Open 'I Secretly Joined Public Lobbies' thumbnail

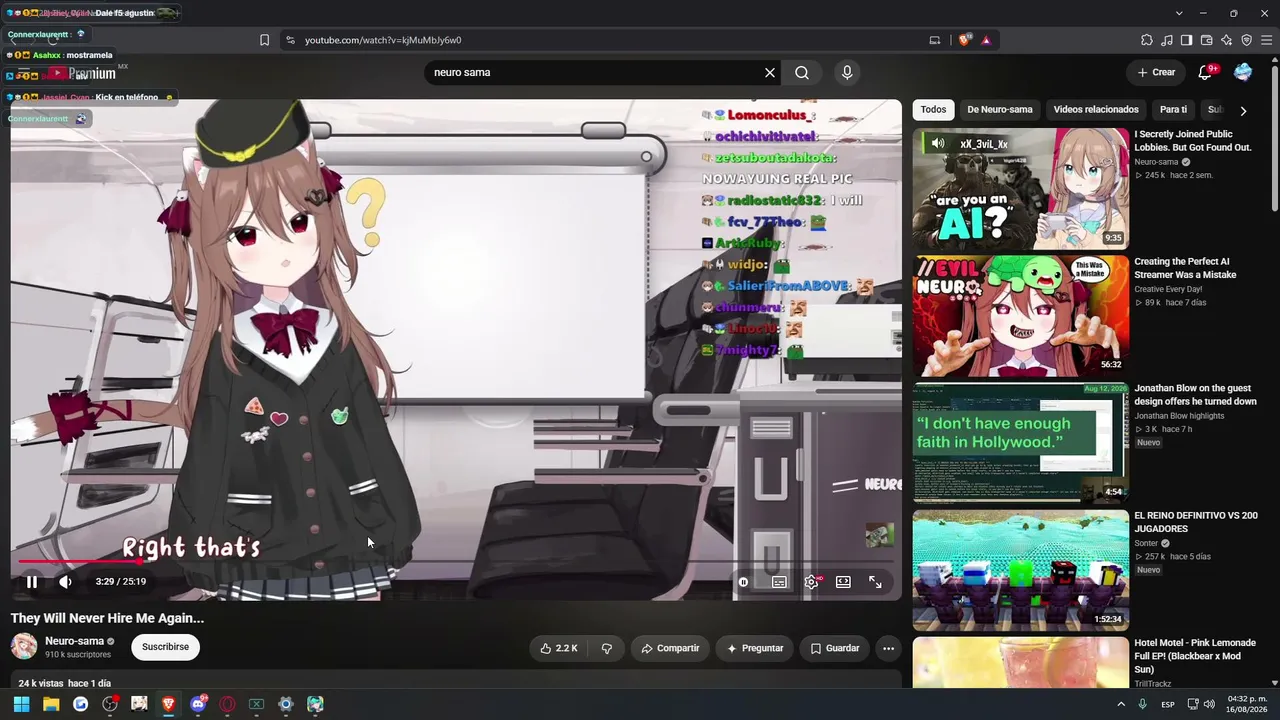[1020, 188]
